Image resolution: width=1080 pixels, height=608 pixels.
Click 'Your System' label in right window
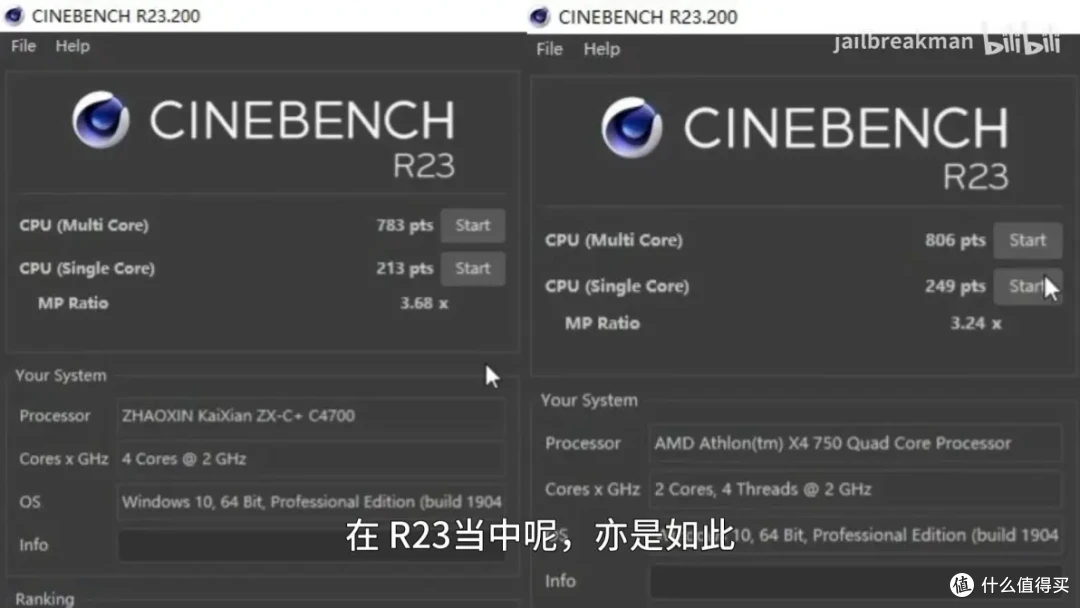(x=589, y=401)
